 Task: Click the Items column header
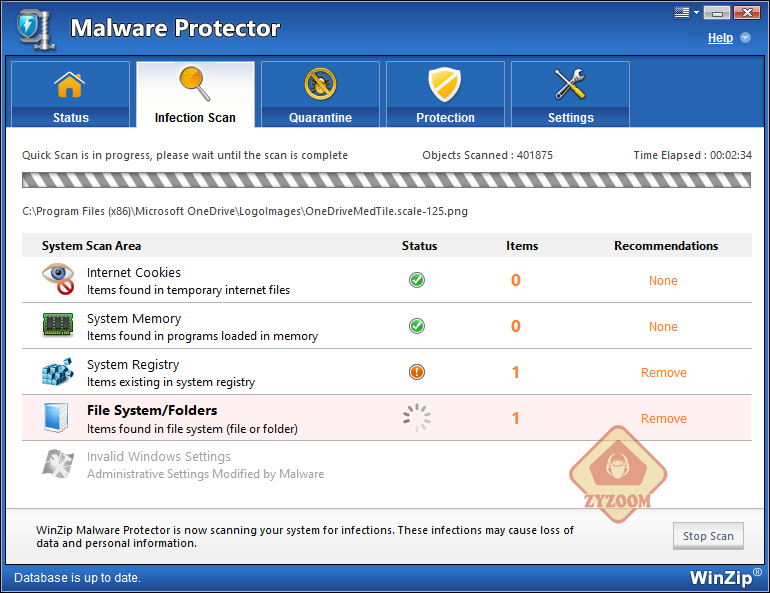click(522, 246)
